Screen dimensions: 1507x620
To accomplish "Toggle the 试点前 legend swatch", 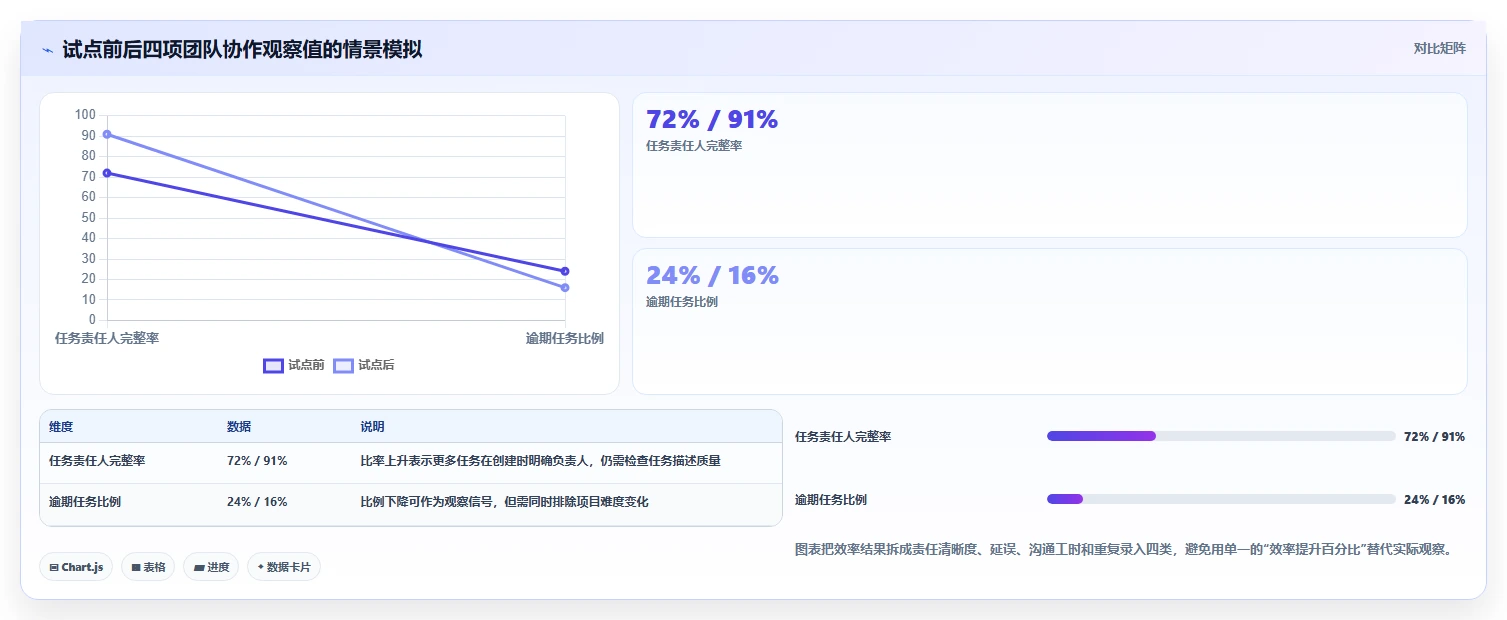I will pos(273,365).
